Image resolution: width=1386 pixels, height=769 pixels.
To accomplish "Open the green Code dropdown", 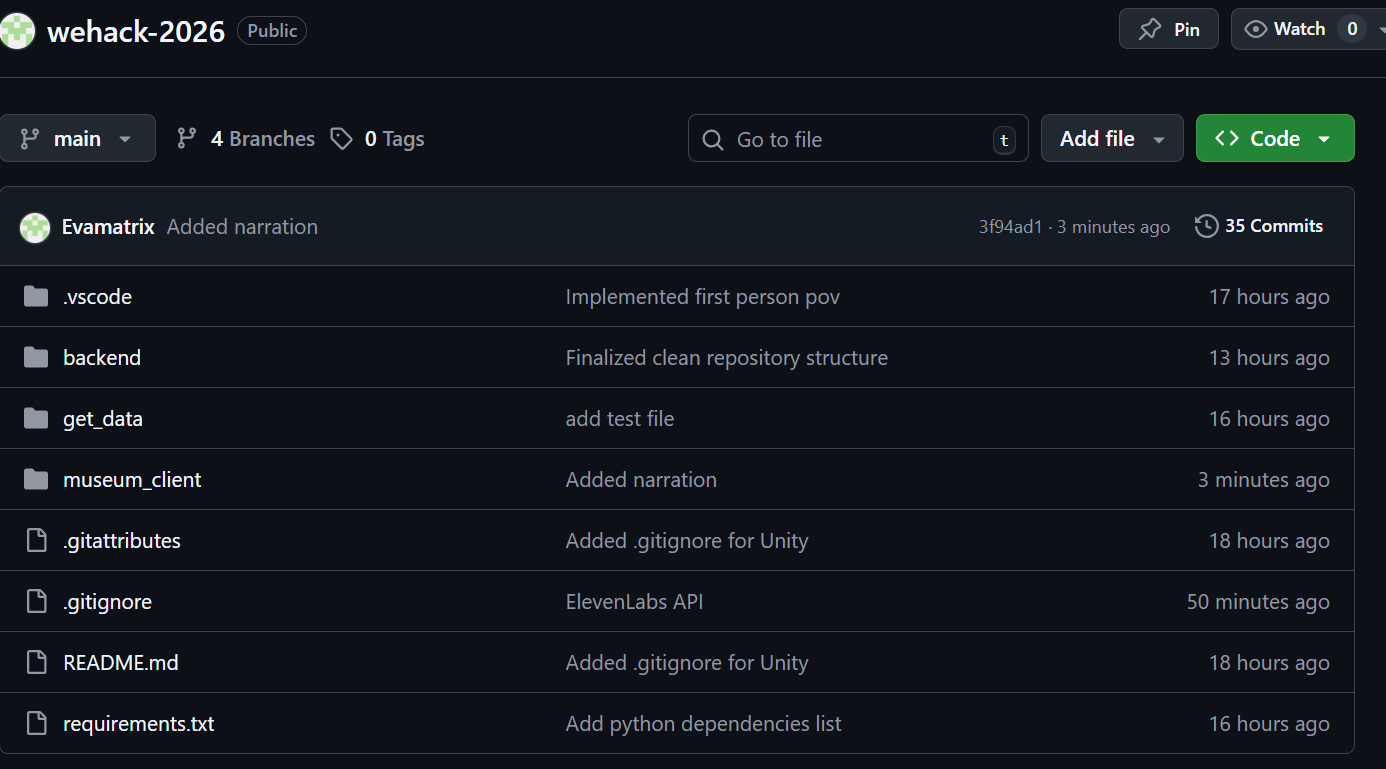I will pyautogui.click(x=1274, y=138).
